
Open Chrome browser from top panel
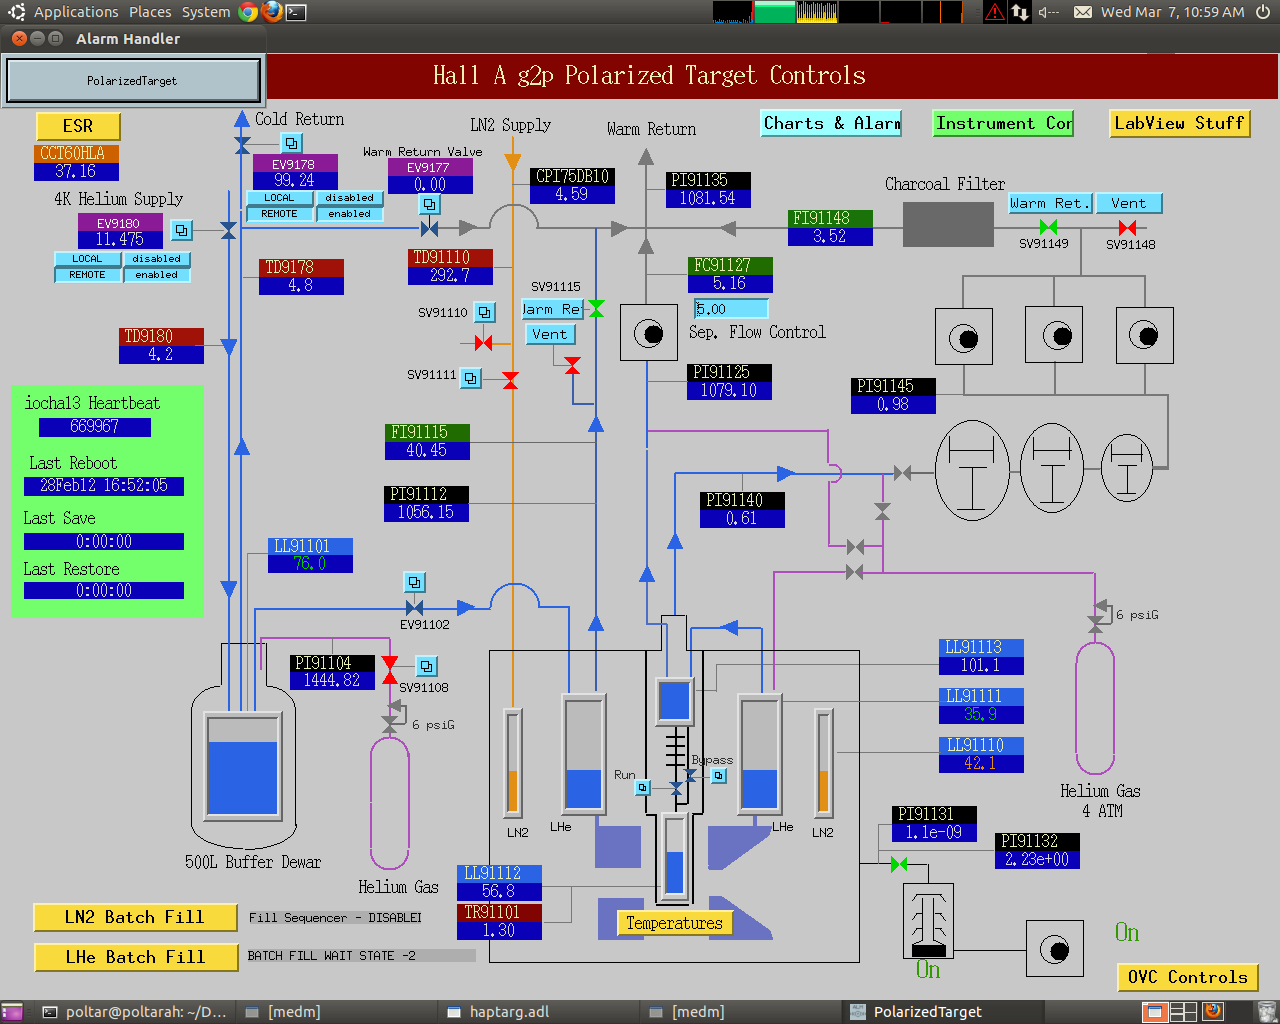pyautogui.click(x=249, y=12)
